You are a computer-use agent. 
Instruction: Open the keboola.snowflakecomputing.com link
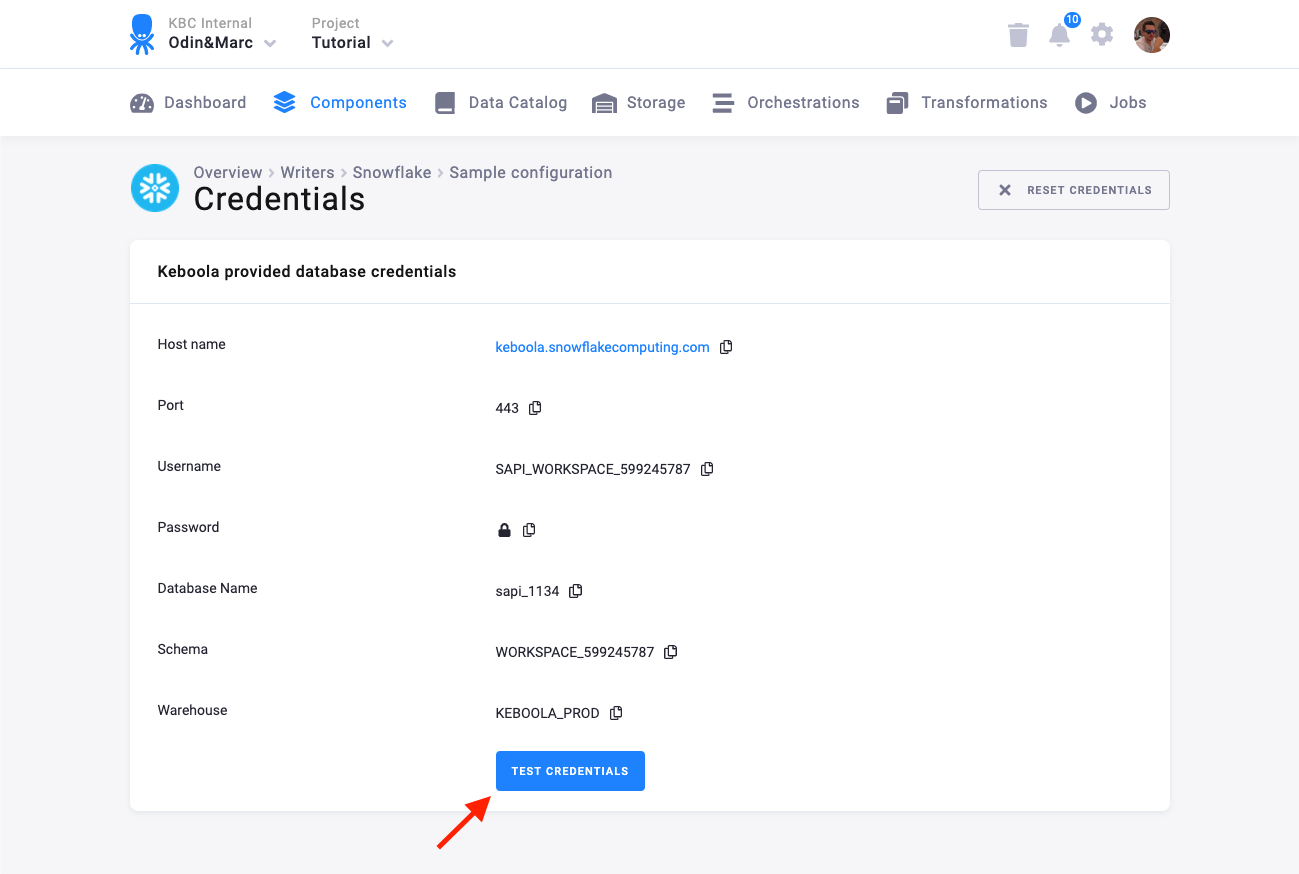[x=602, y=347]
